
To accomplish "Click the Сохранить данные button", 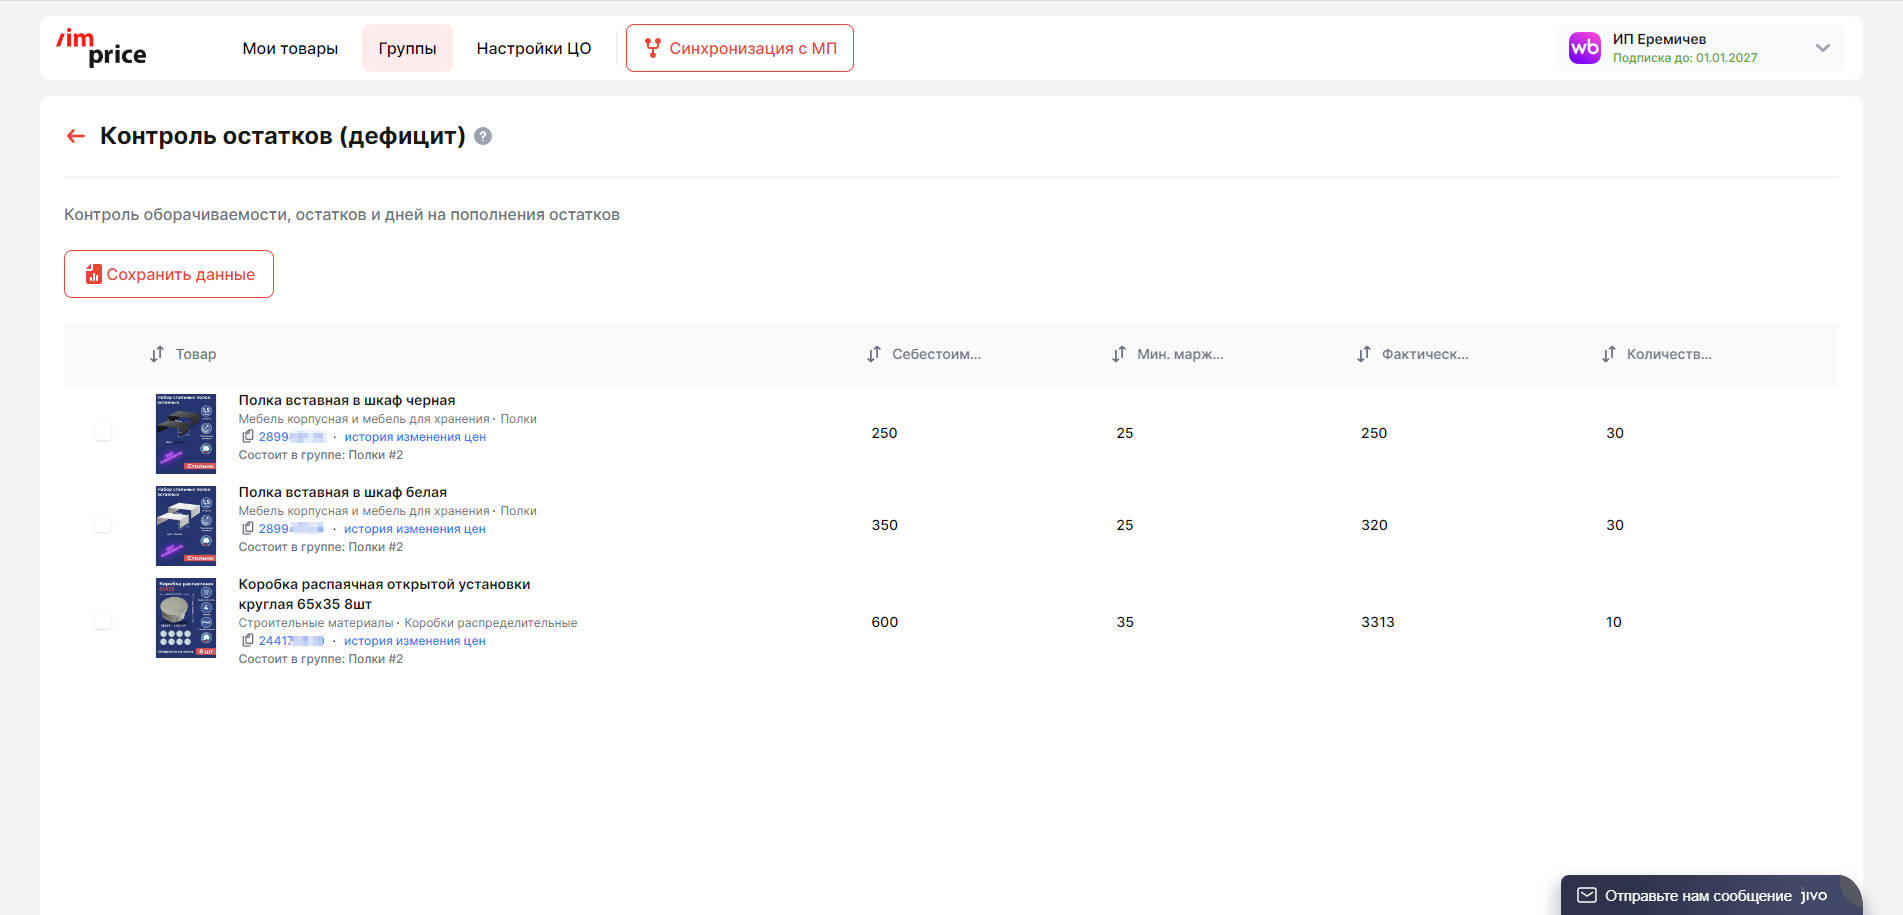I will 169,274.
